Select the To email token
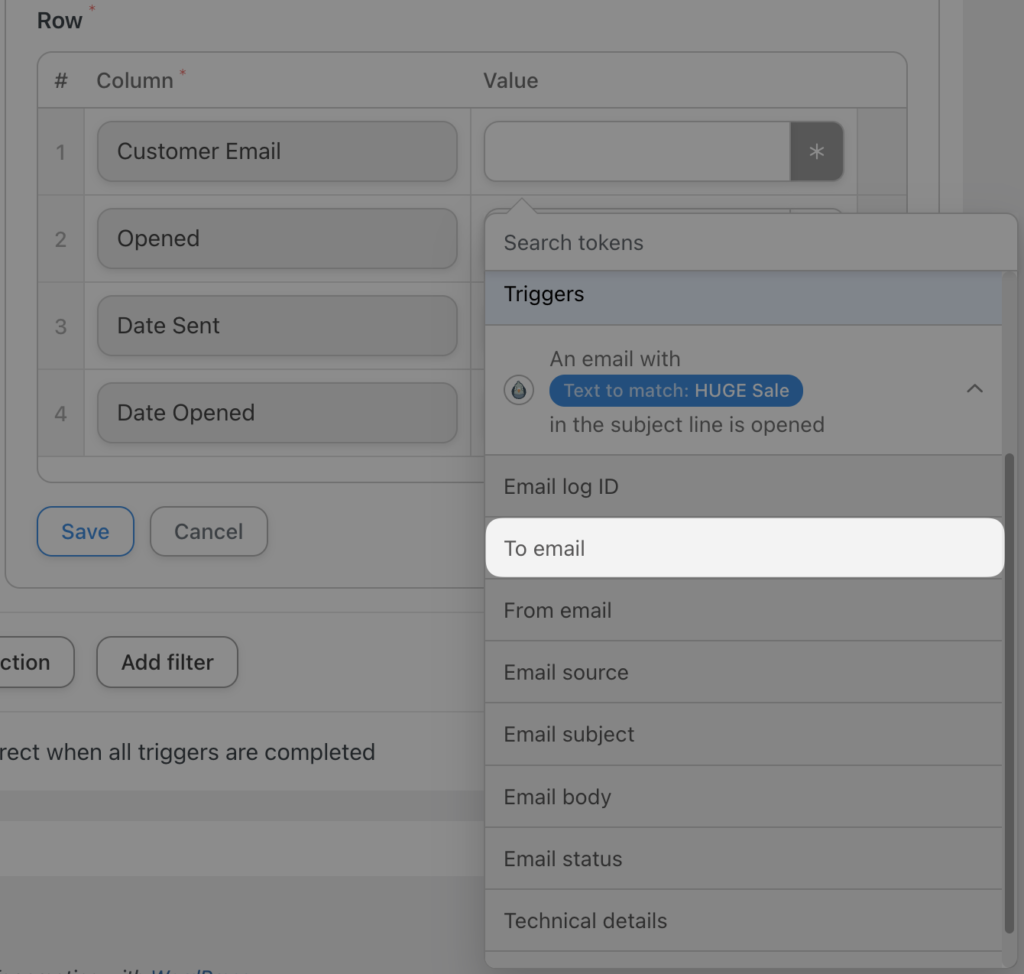The image size is (1024, 974). [744, 548]
